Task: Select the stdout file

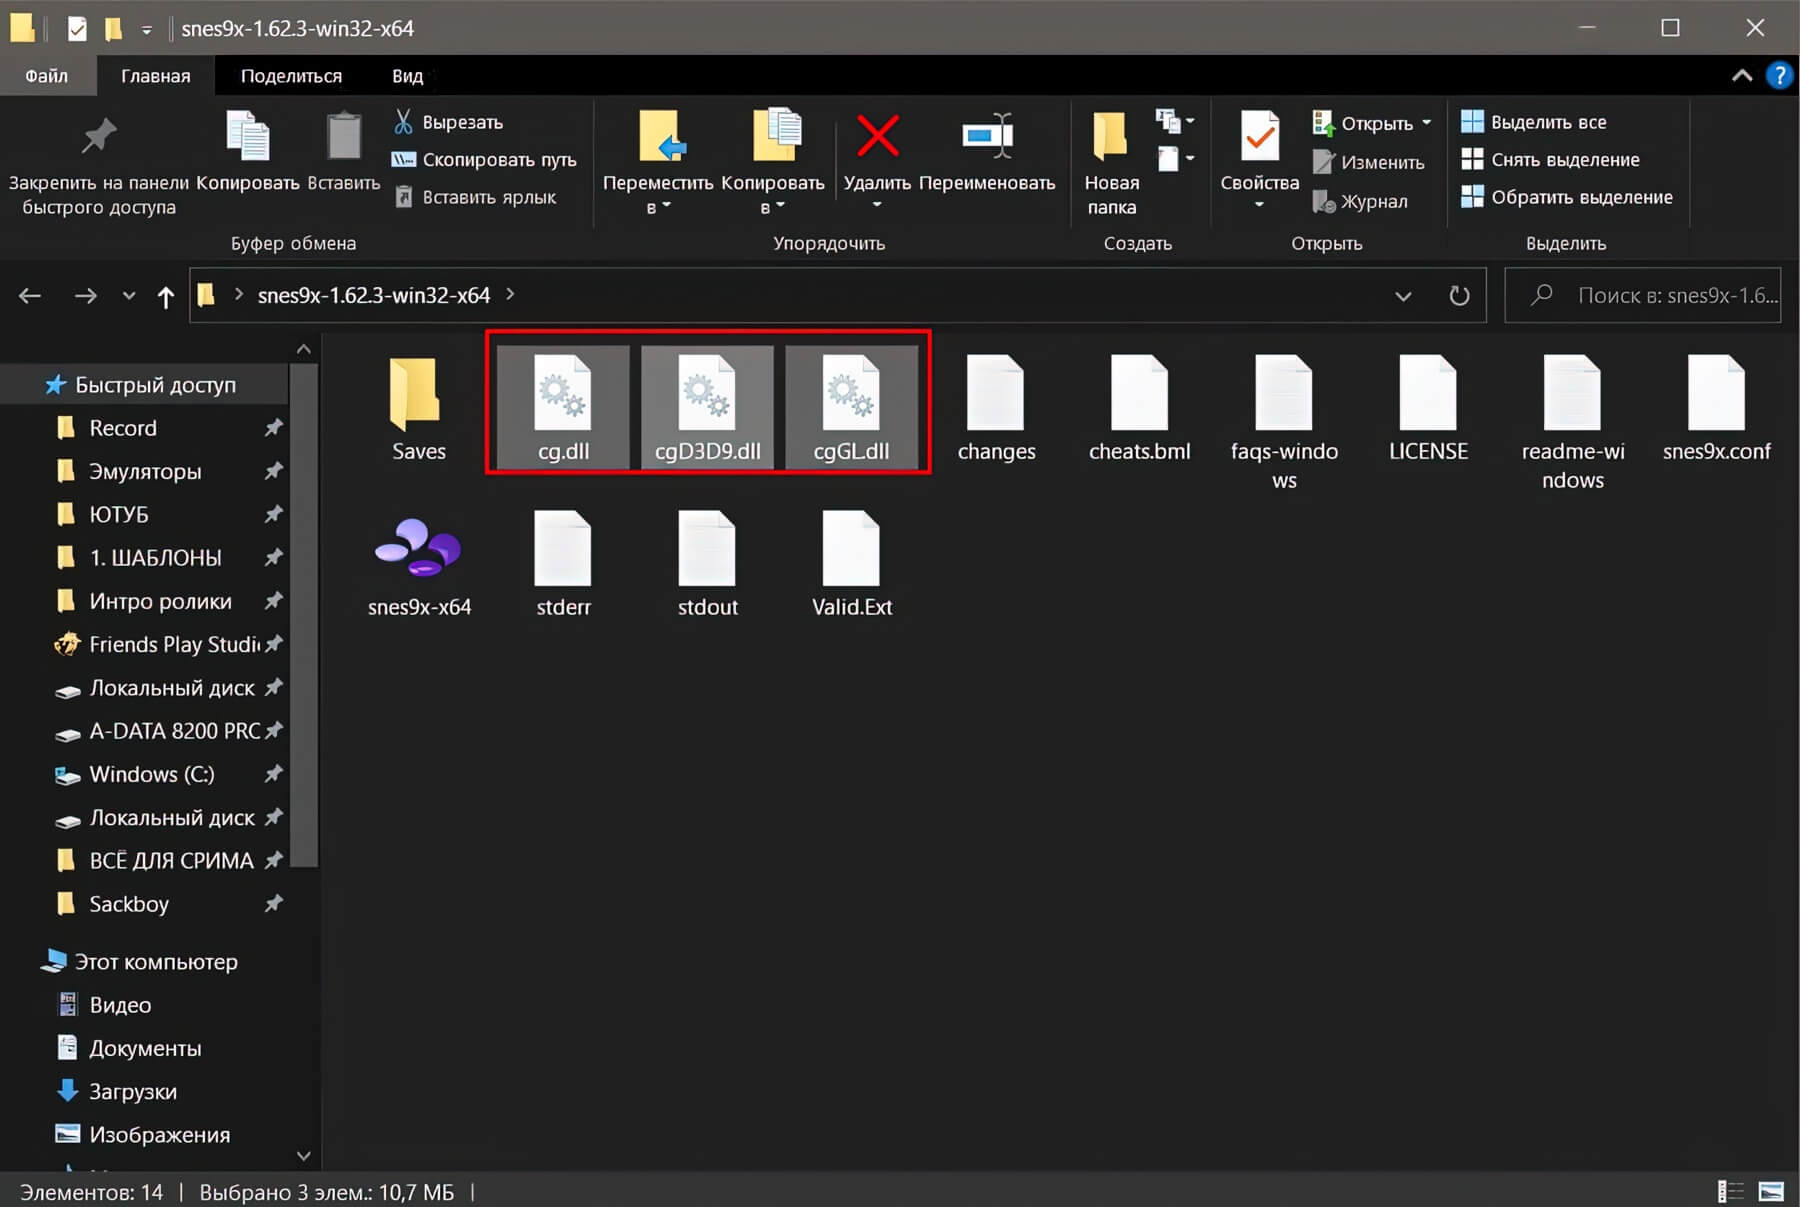Action: coord(707,565)
